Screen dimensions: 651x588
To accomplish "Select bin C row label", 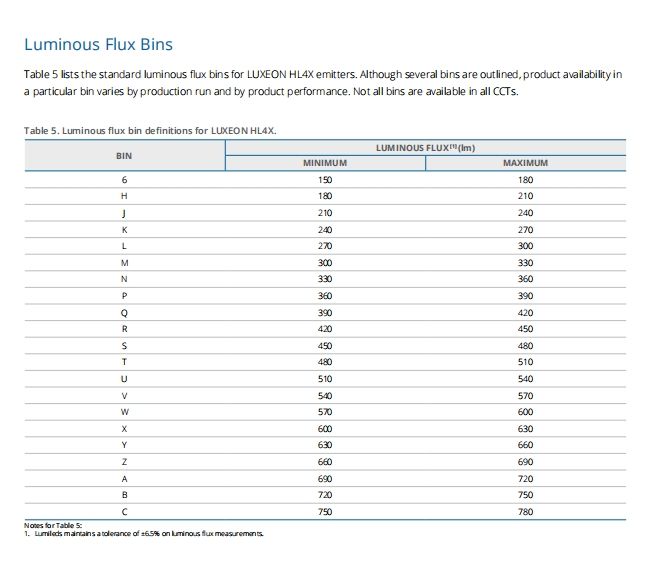I will coord(124,512).
